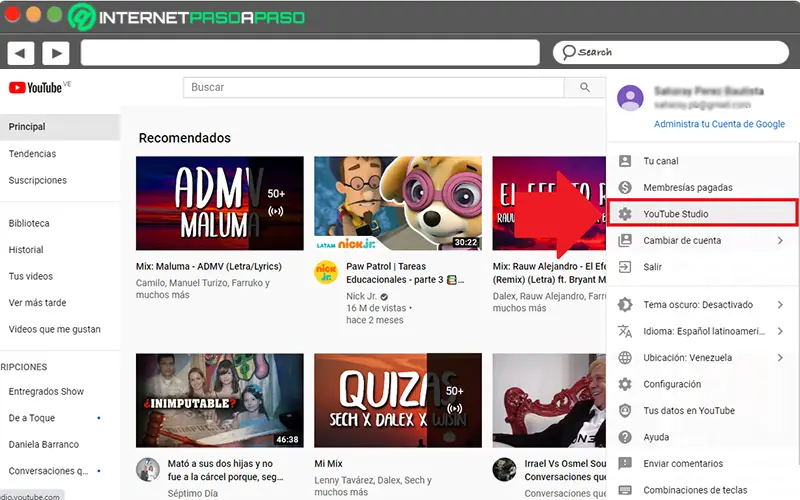The width and height of the screenshot is (800, 500).
Task: Open the Paw Patrol video thumbnail
Action: click(x=398, y=203)
